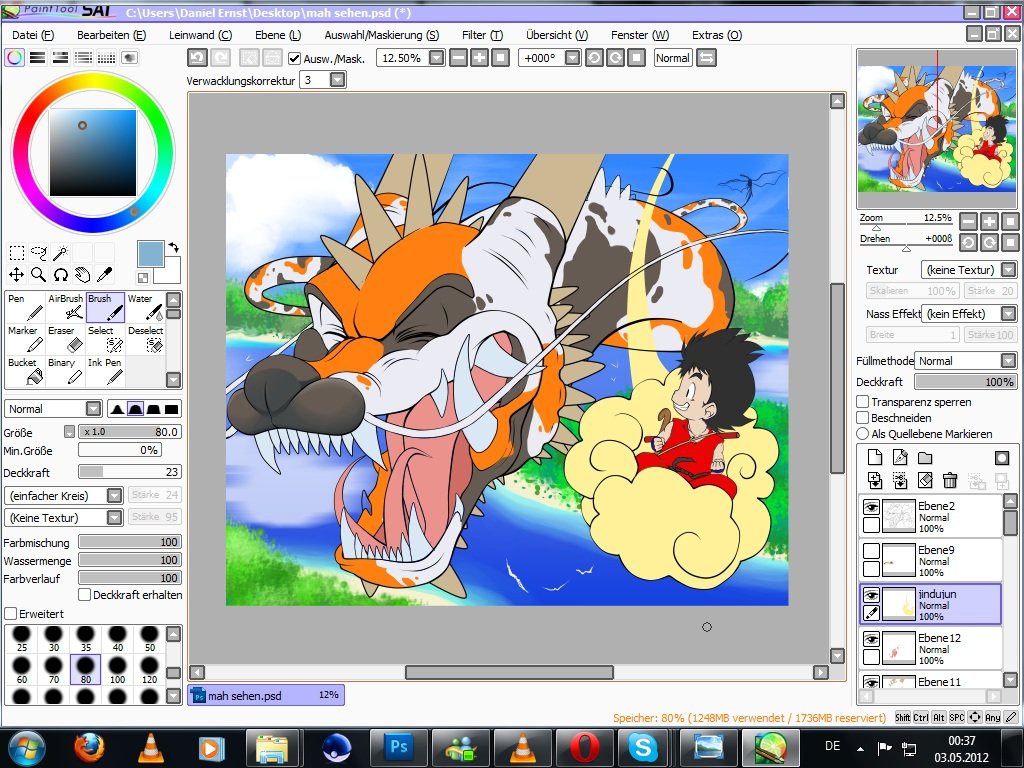Image resolution: width=1024 pixels, height=768 pixels.
Task: Open the rotation angle +000° dropdown
Action: [572, 58]
